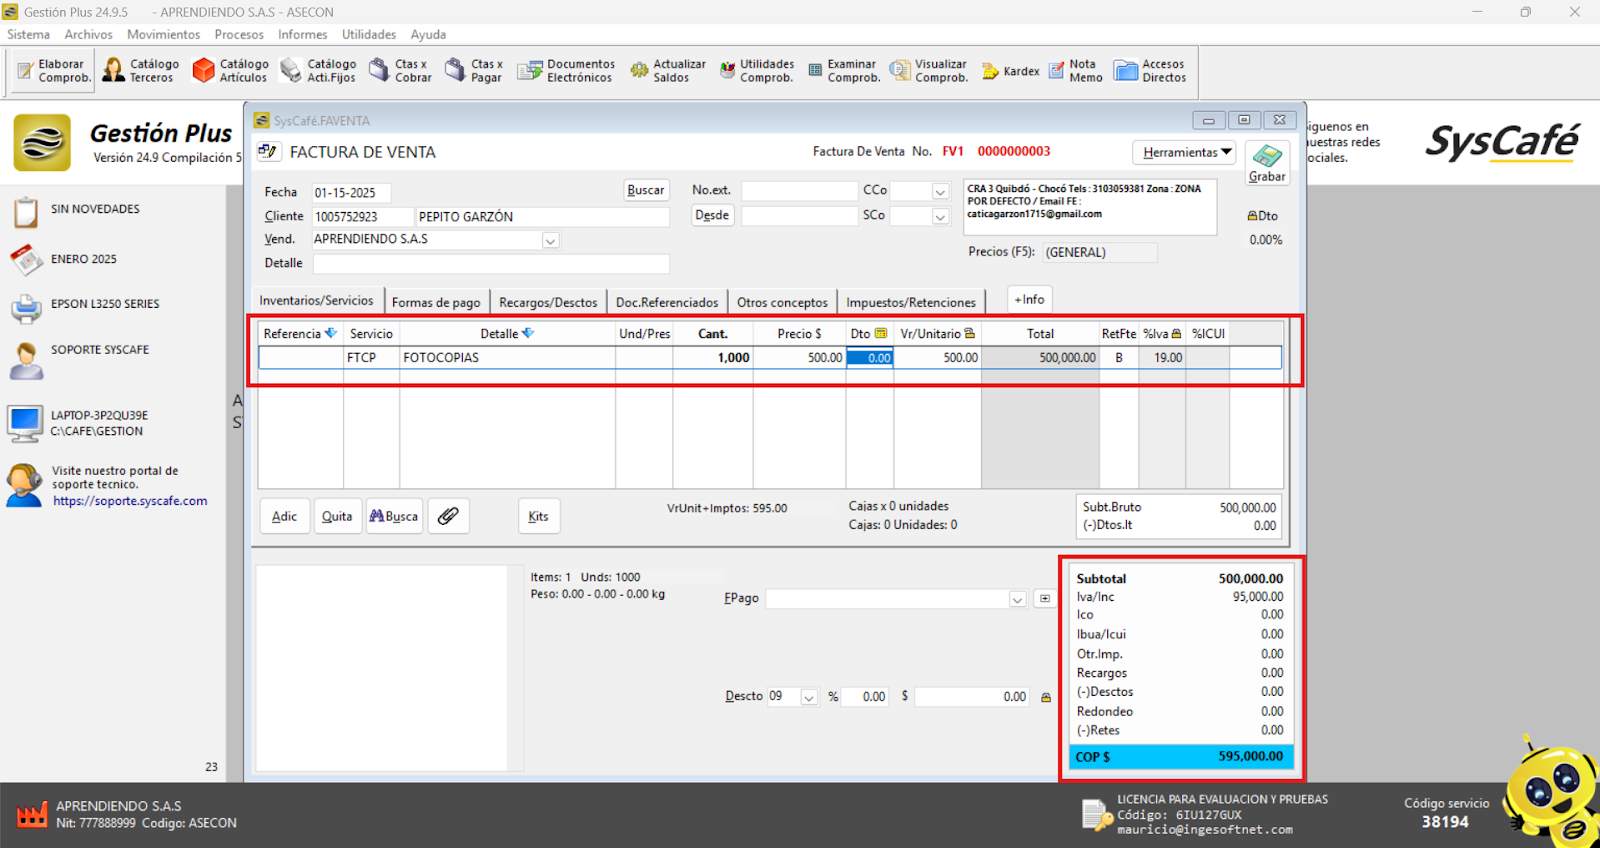This screenshot has height=848, width=1600.
Task: Toggle the Dto lock icon
Action: [1252, 216]
